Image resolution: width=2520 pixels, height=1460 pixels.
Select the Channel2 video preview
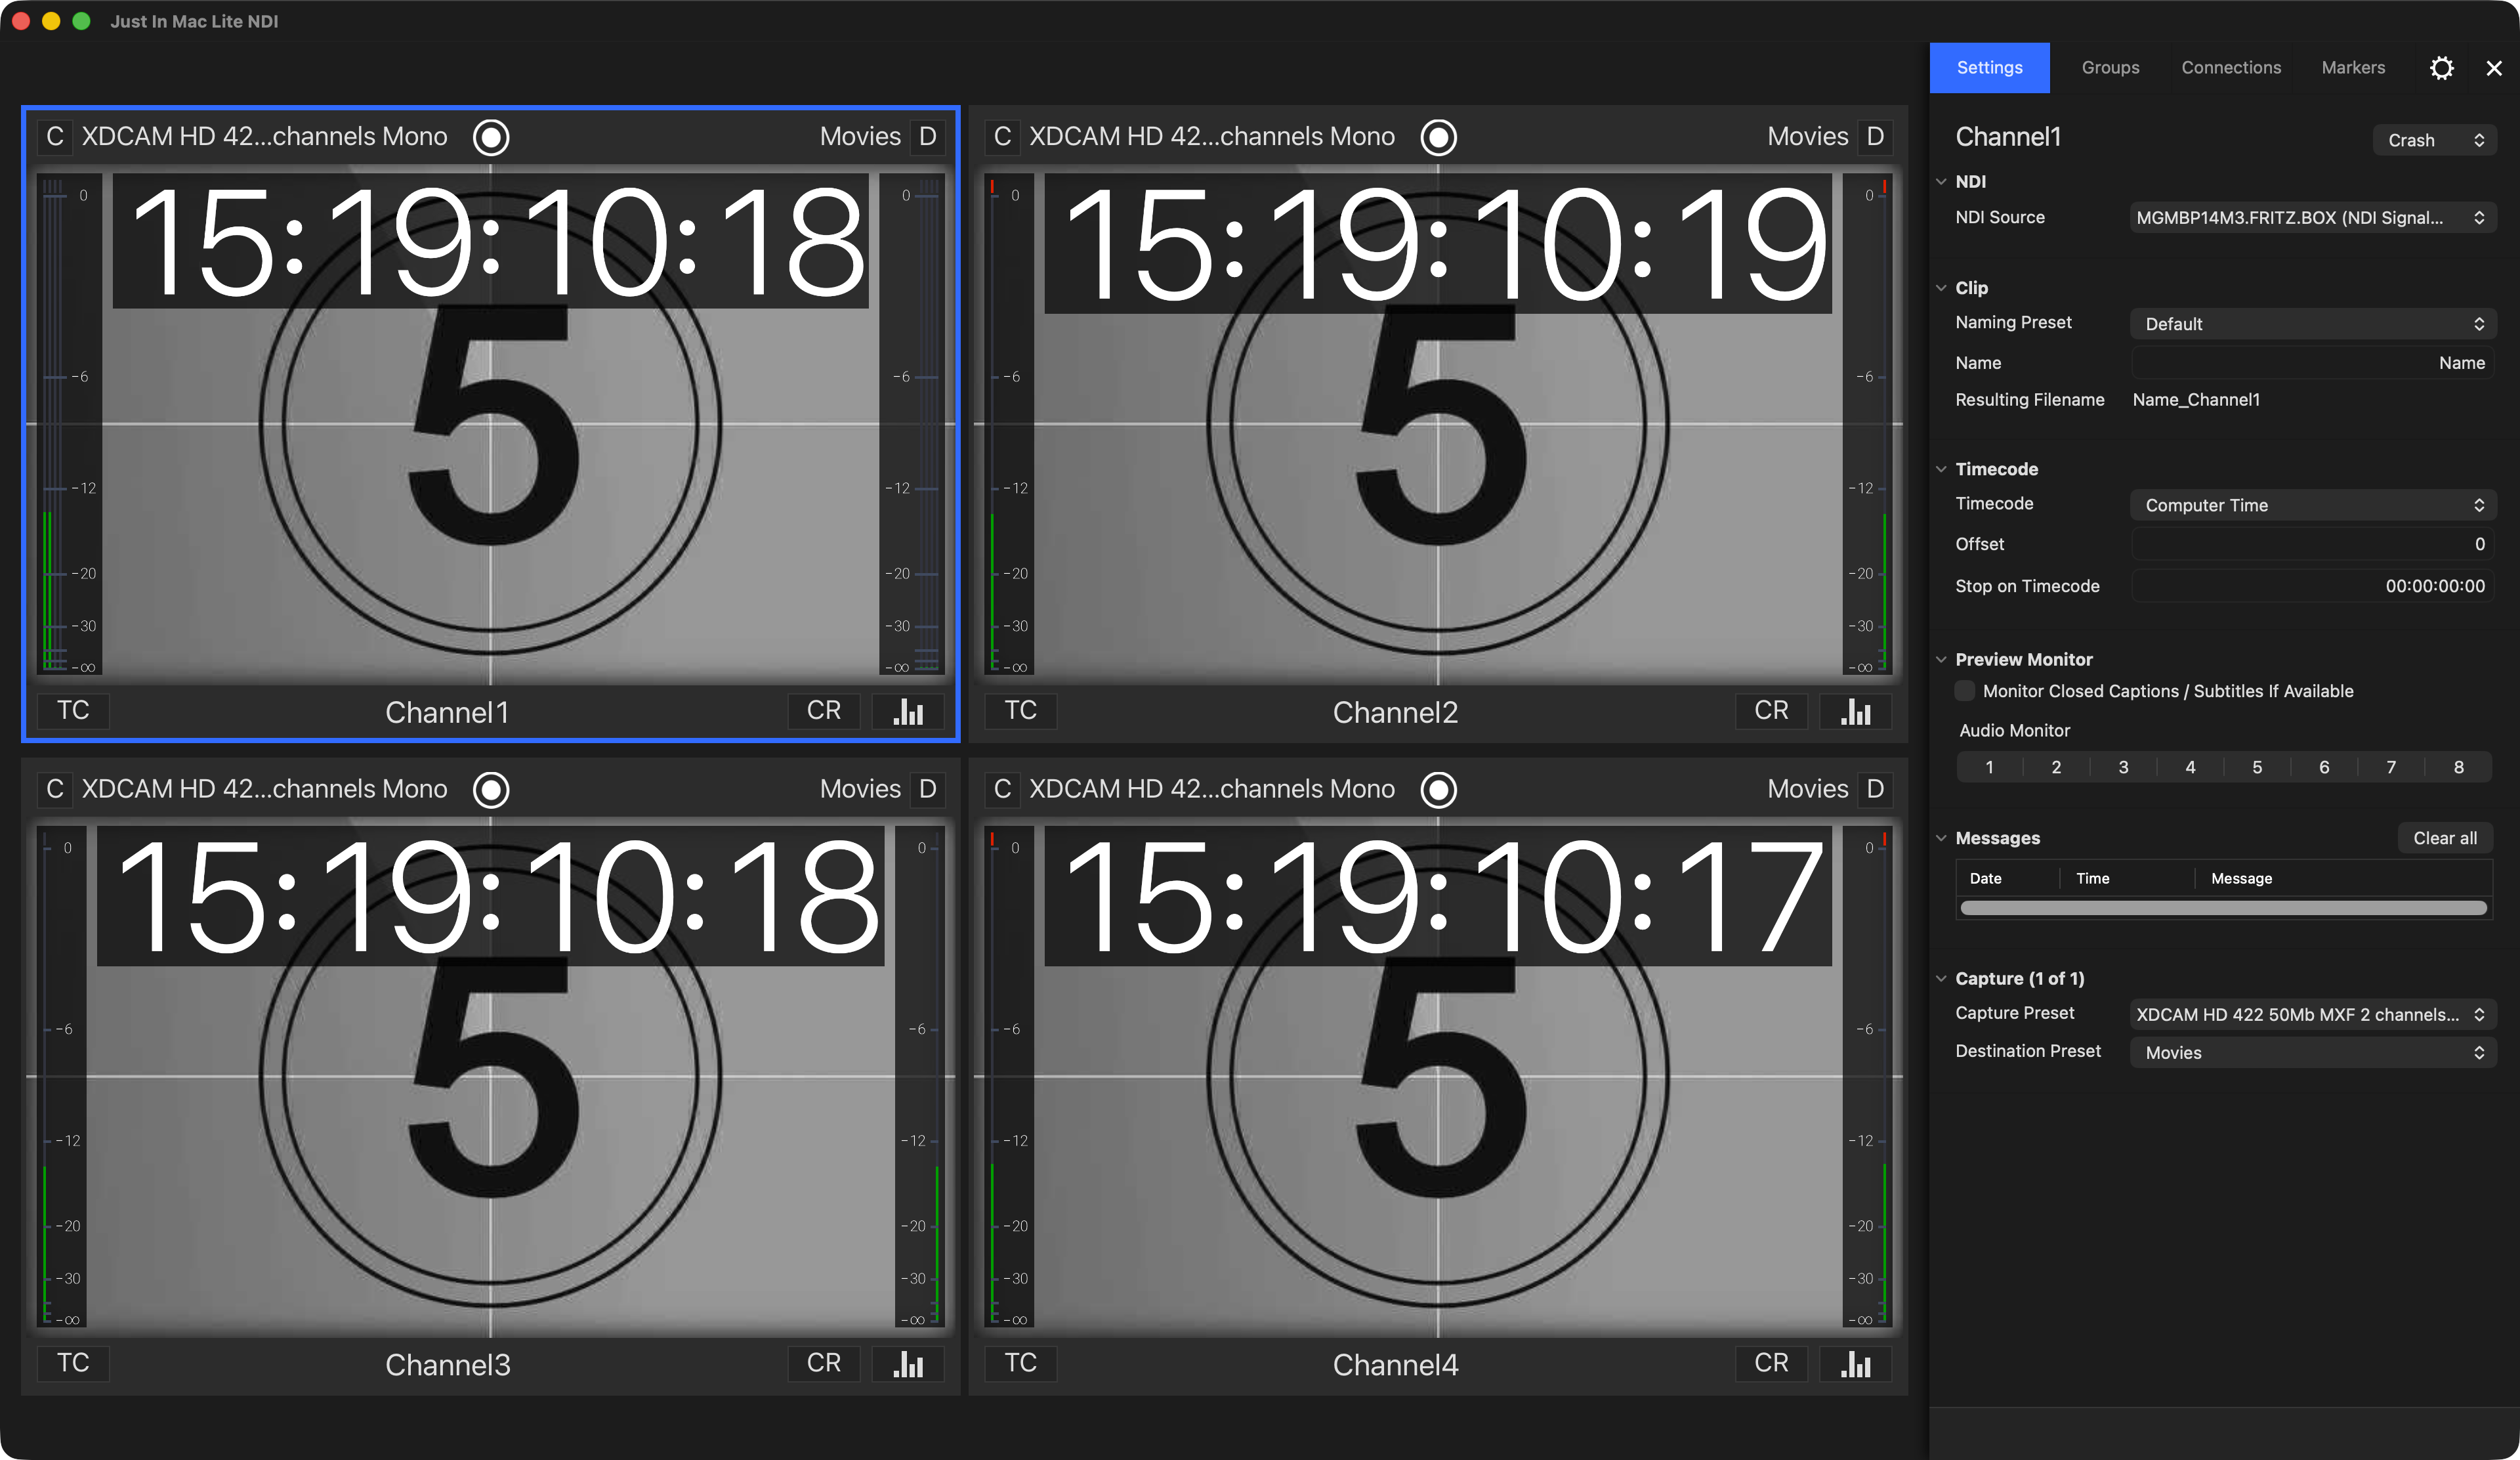(x=1438, y=425)
